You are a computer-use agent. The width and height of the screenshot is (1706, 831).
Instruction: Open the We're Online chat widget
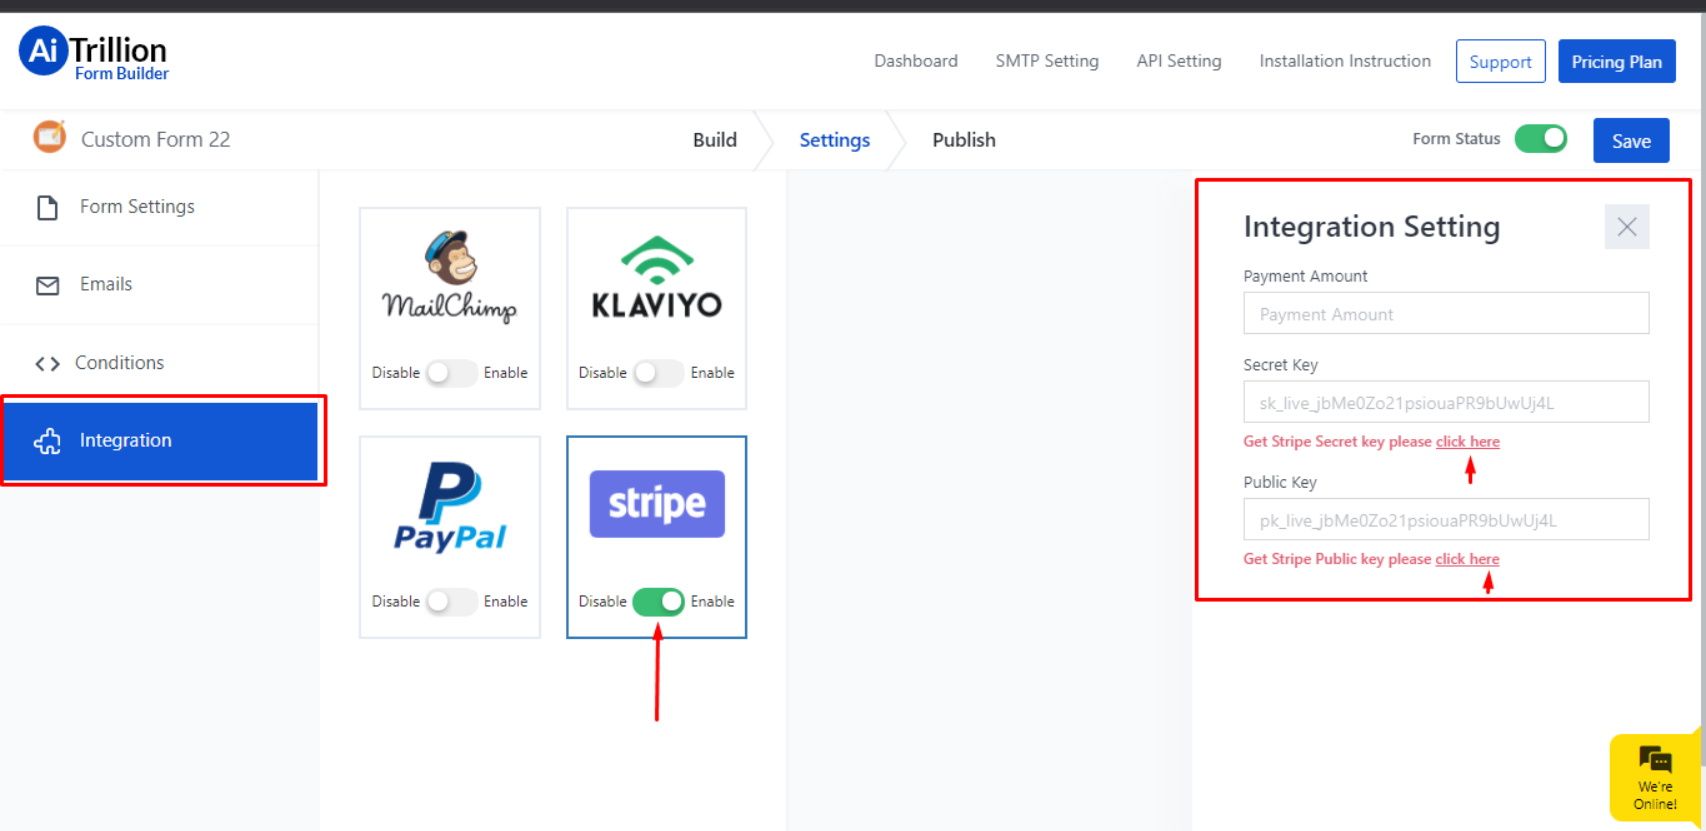pyautogui.click(x=1655, y=777)
